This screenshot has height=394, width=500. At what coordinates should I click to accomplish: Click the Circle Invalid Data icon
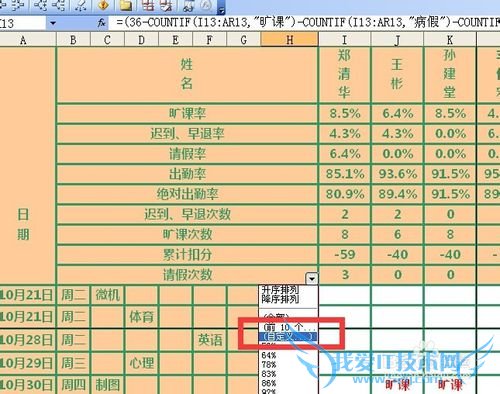pyautogui.click(x=148, y=5)
